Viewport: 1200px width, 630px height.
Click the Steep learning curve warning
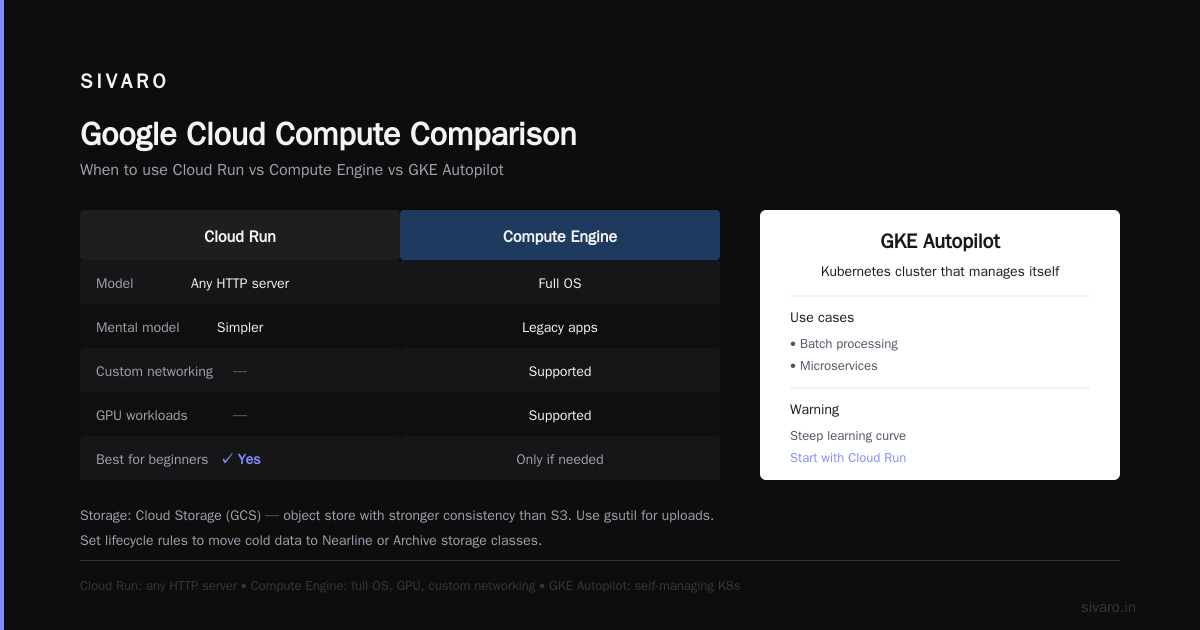pyautogui.click(x=848, y=436)
